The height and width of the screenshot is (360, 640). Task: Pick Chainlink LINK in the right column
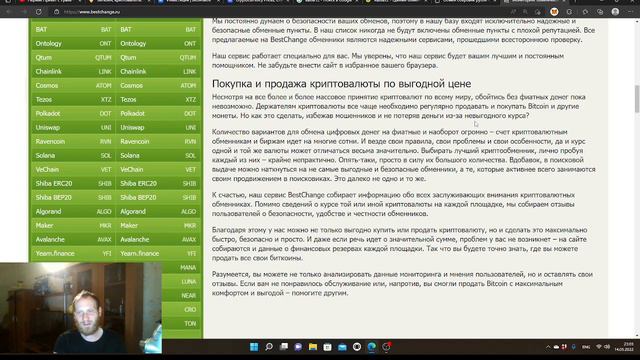(x=158, y=71)
